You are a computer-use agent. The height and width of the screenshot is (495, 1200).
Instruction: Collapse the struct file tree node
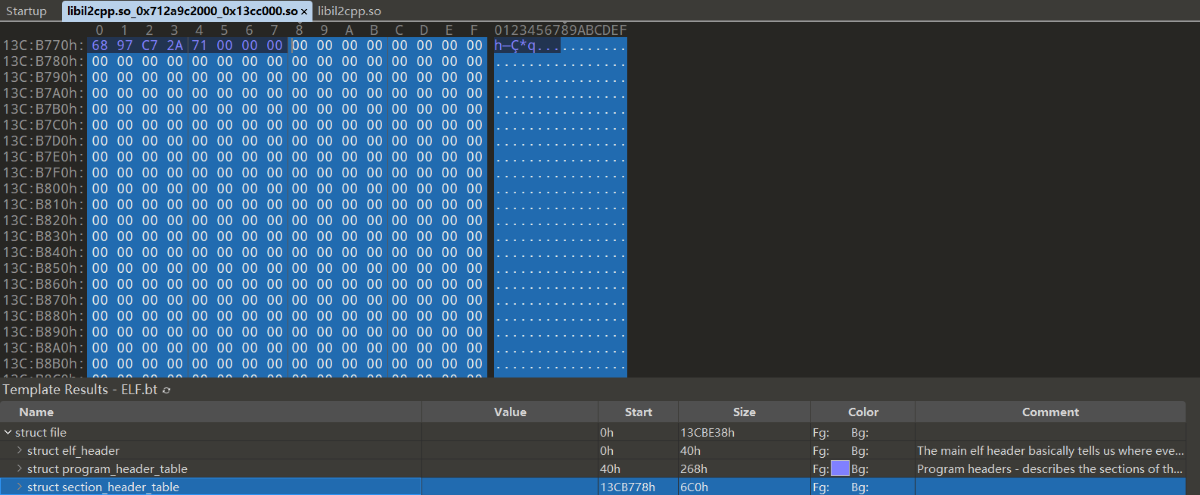click(8, 433)
